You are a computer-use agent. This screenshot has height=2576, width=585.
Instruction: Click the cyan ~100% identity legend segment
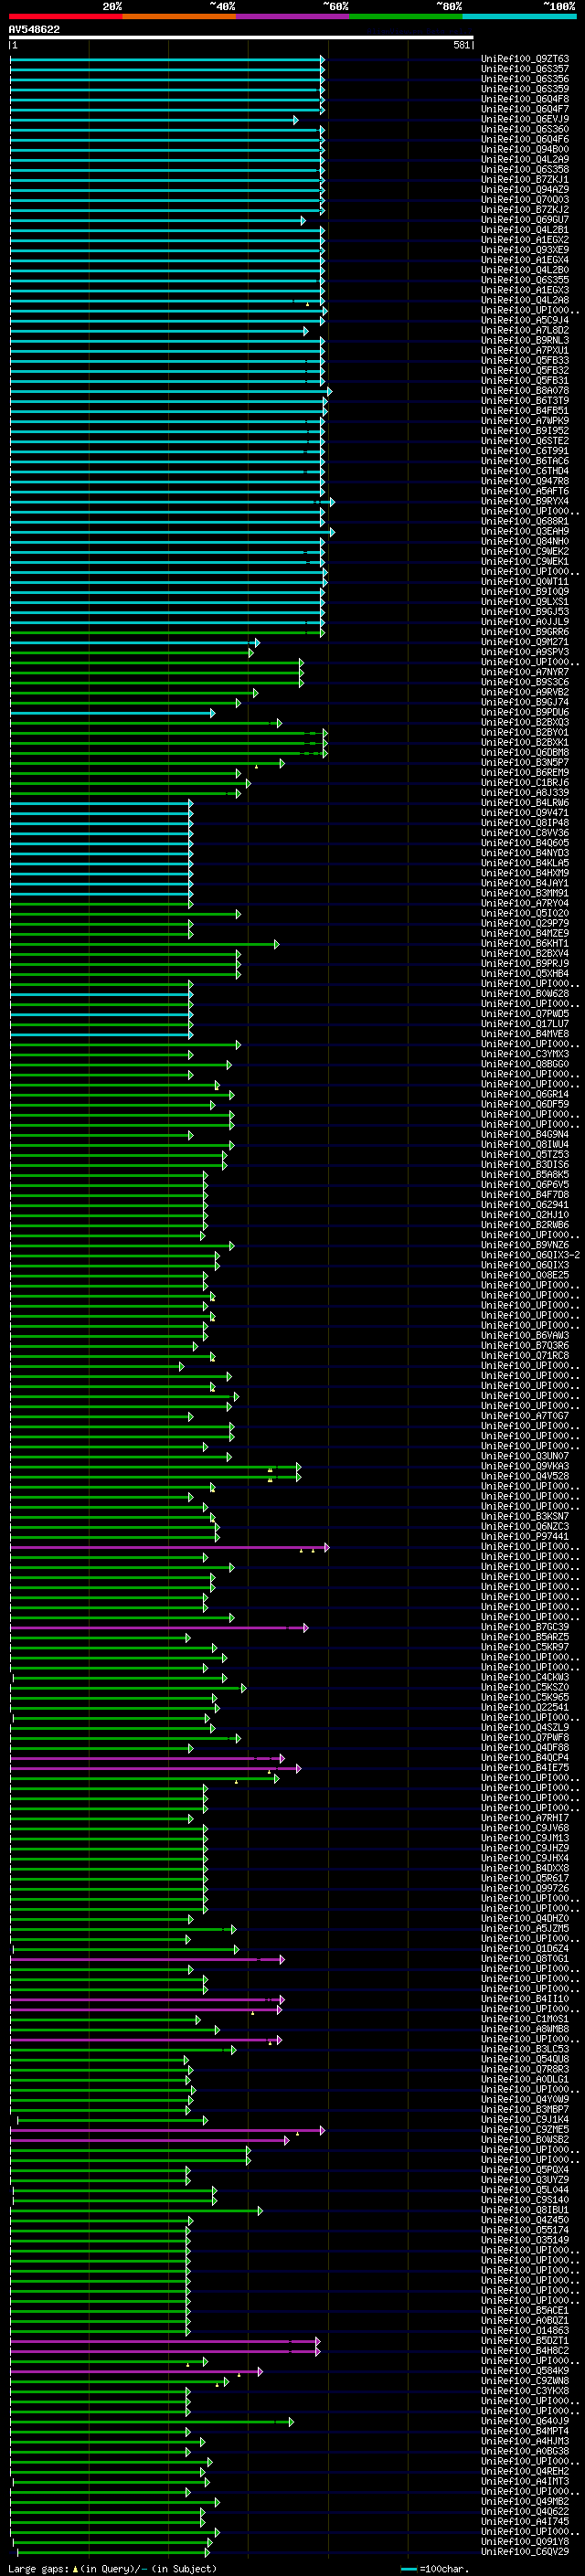point(519,16)
